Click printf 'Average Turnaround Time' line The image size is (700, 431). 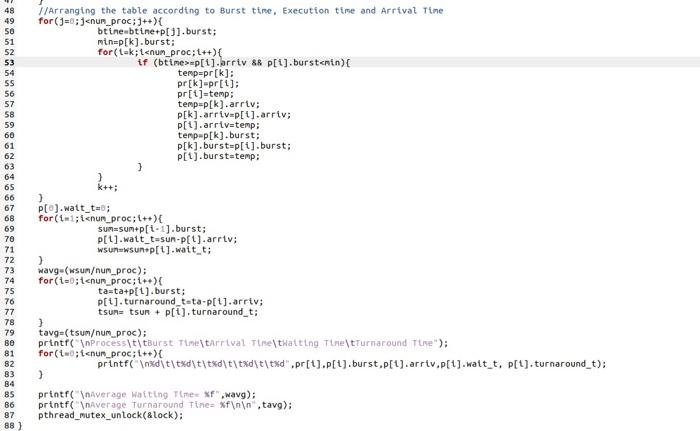pos(165,405)
